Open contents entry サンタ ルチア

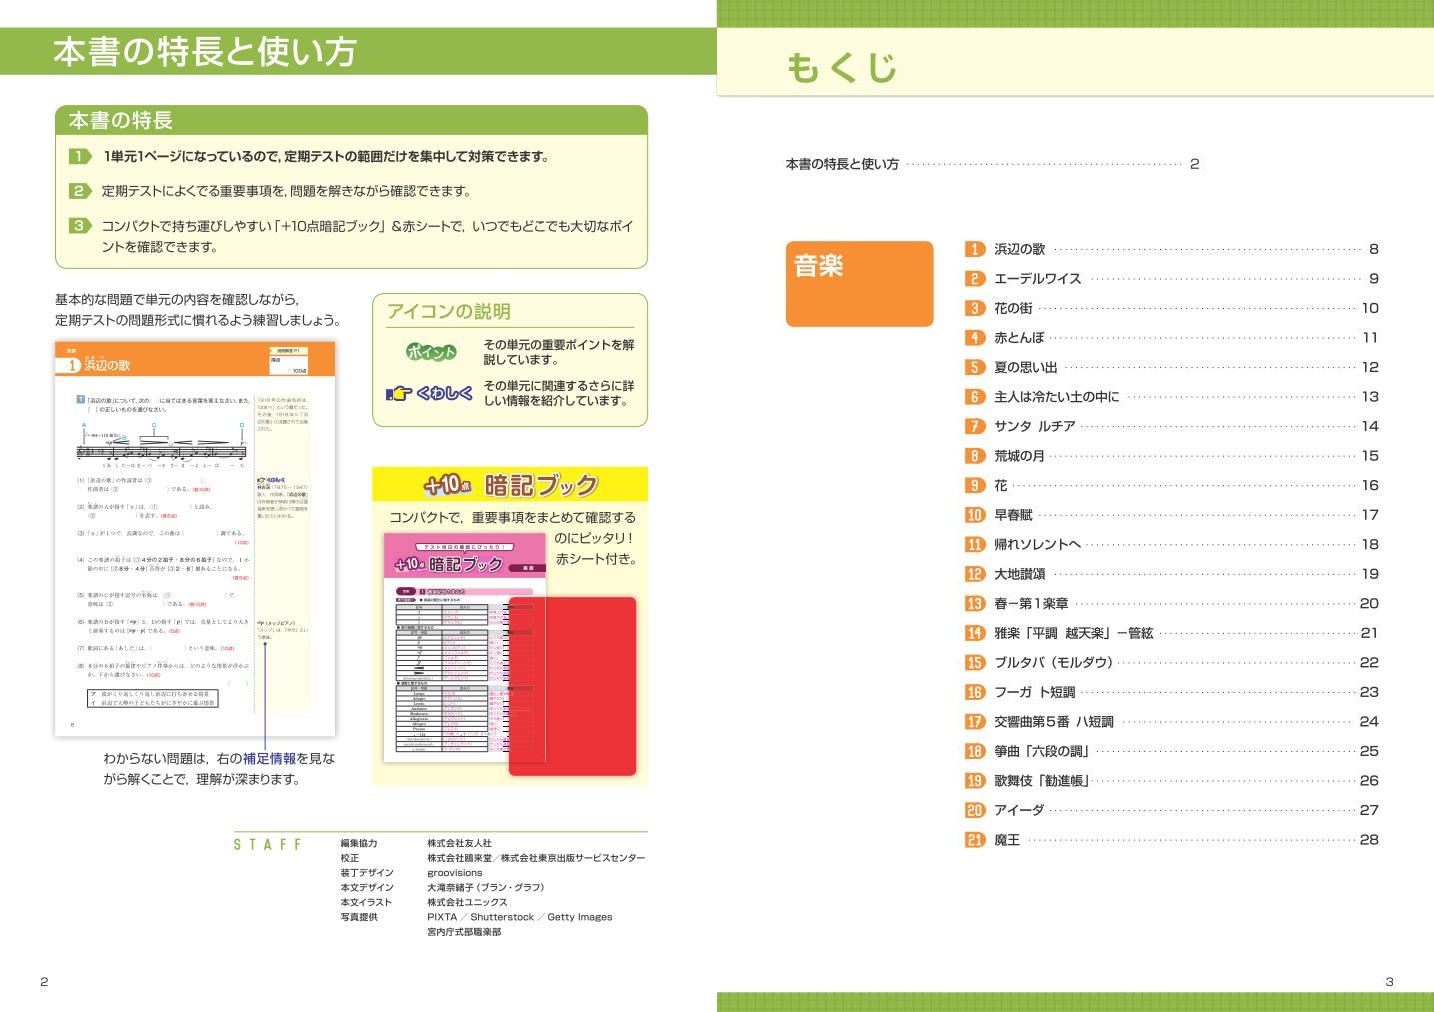(1171, 426)
